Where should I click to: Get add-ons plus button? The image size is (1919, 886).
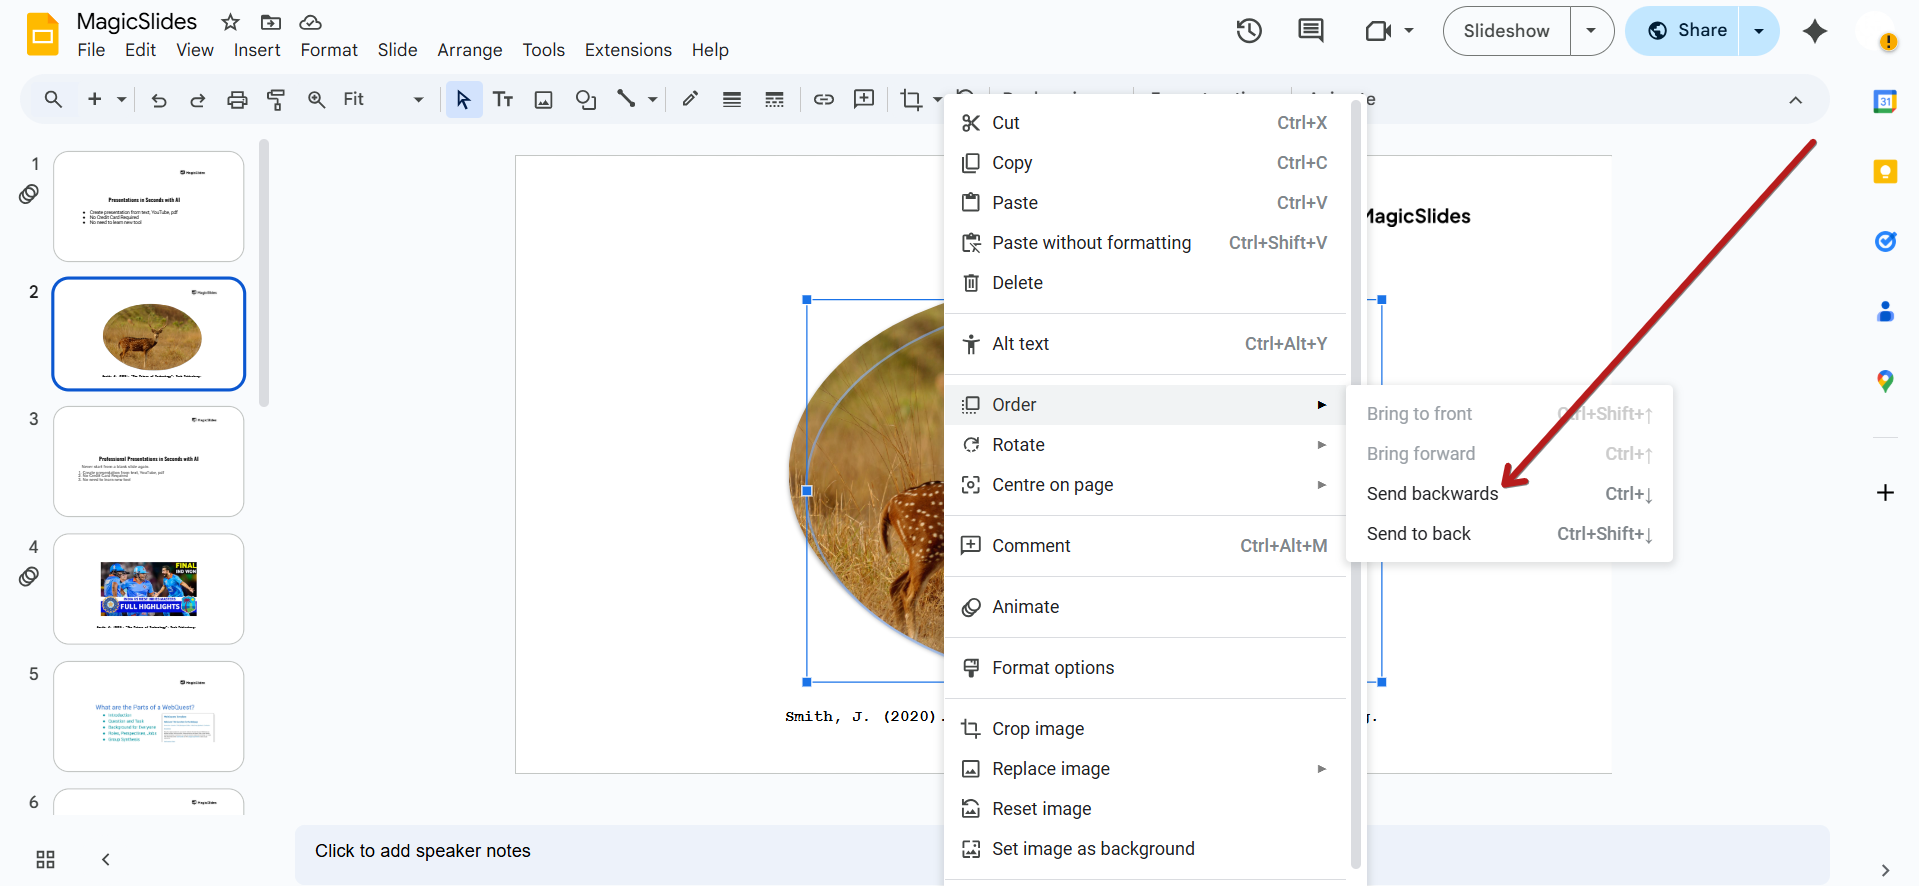click(x=1885, y=492)
